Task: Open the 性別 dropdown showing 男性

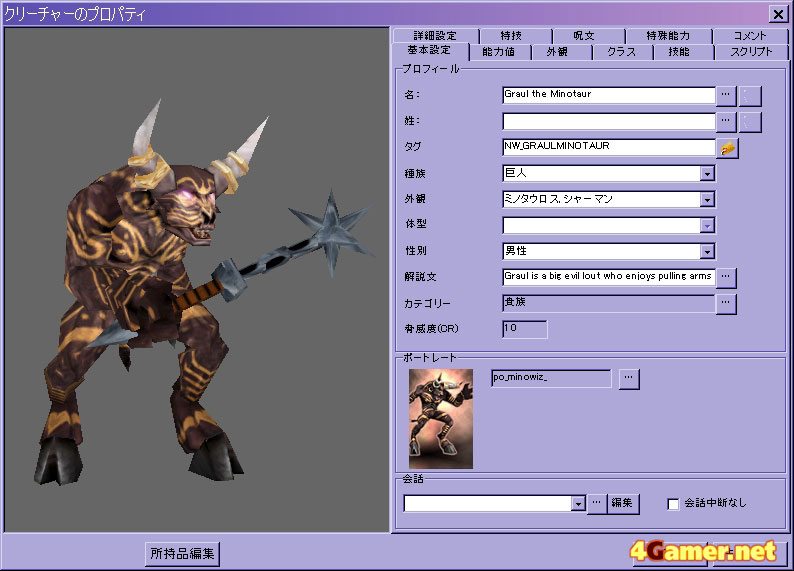Action: pos(707,251)
